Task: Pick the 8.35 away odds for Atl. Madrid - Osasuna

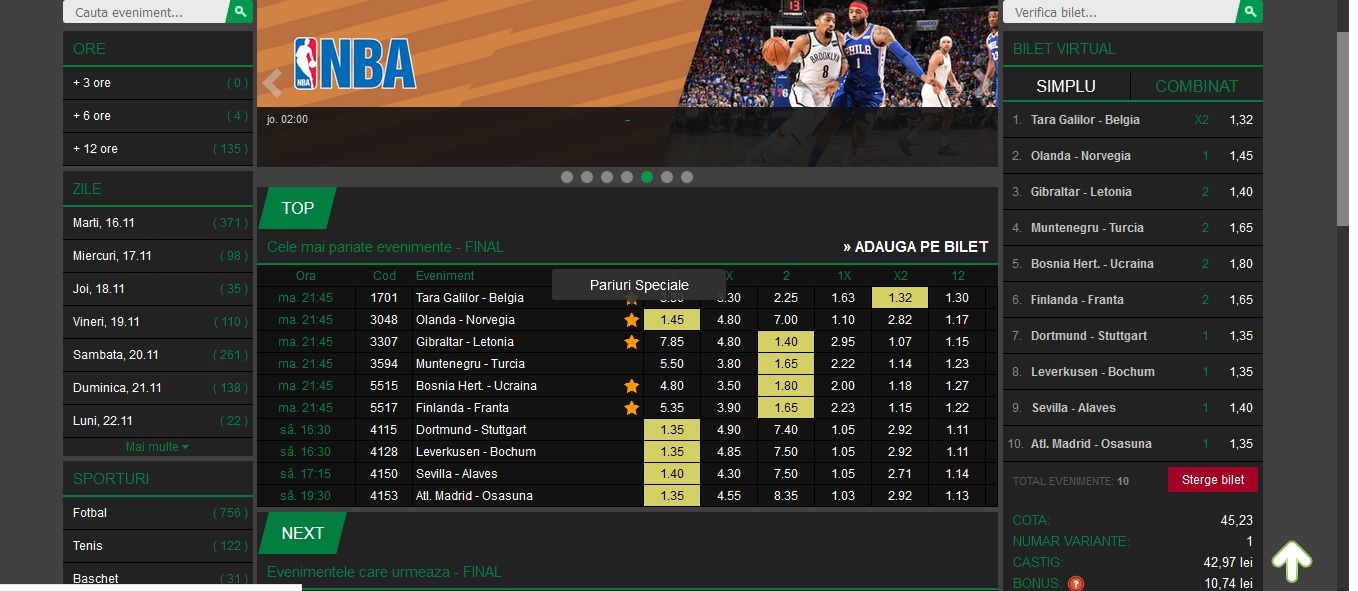Action: click(786, 496)
